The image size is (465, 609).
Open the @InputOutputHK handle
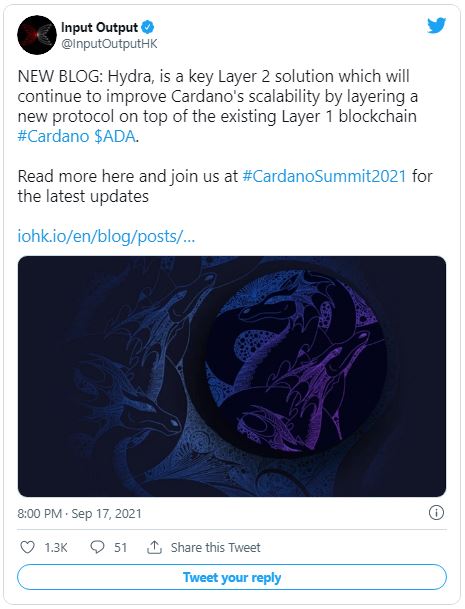click(110, 44)
